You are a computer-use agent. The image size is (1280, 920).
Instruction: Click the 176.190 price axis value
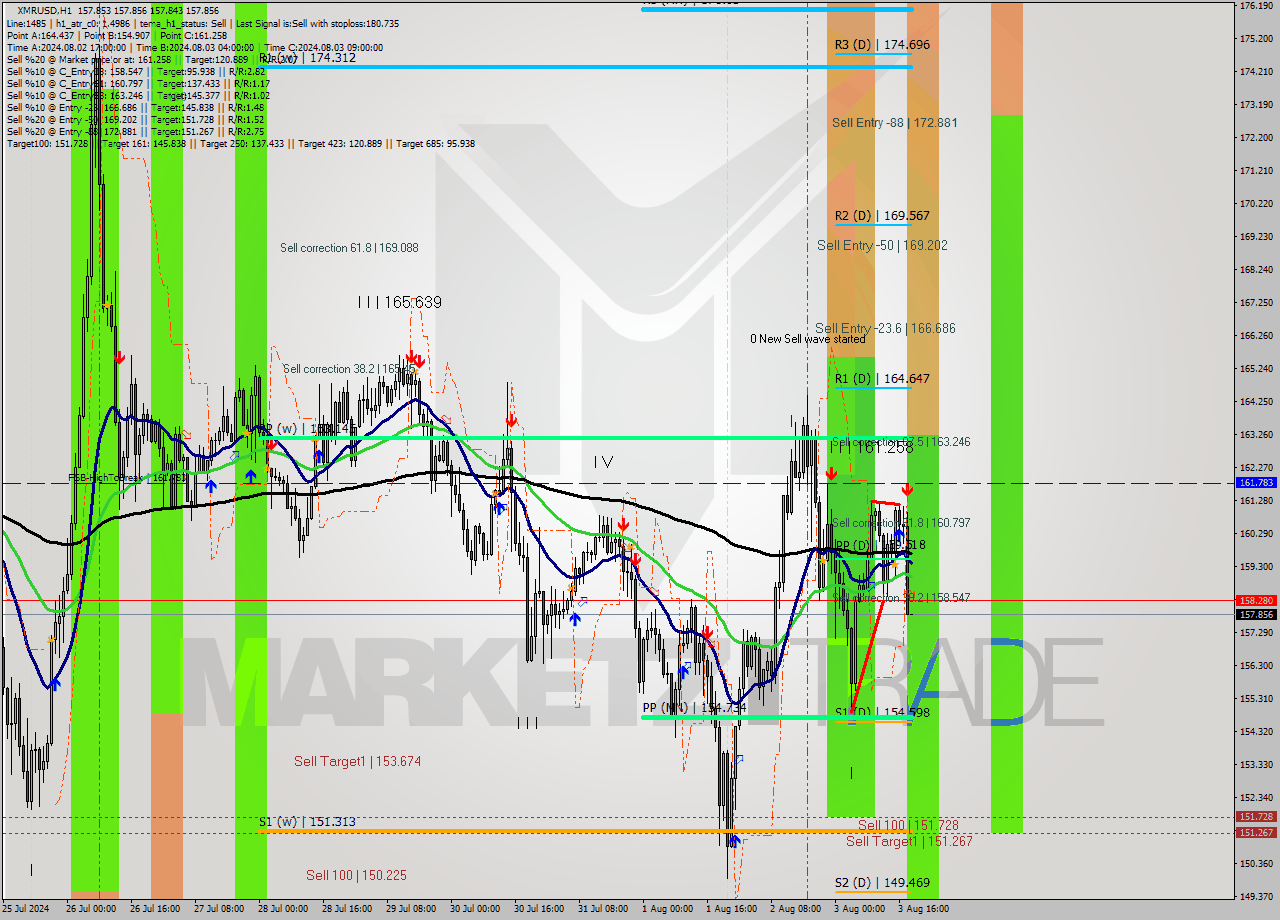point(1256,6)
